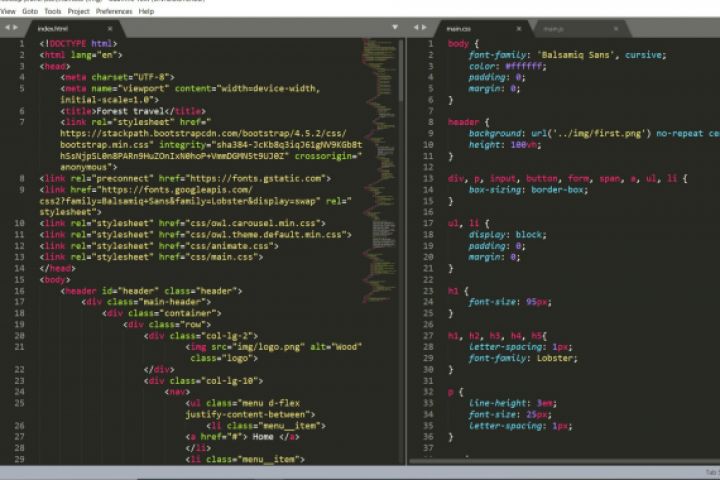
Task: Click the ul class="menu d-flex line
Action: point(242,403)
